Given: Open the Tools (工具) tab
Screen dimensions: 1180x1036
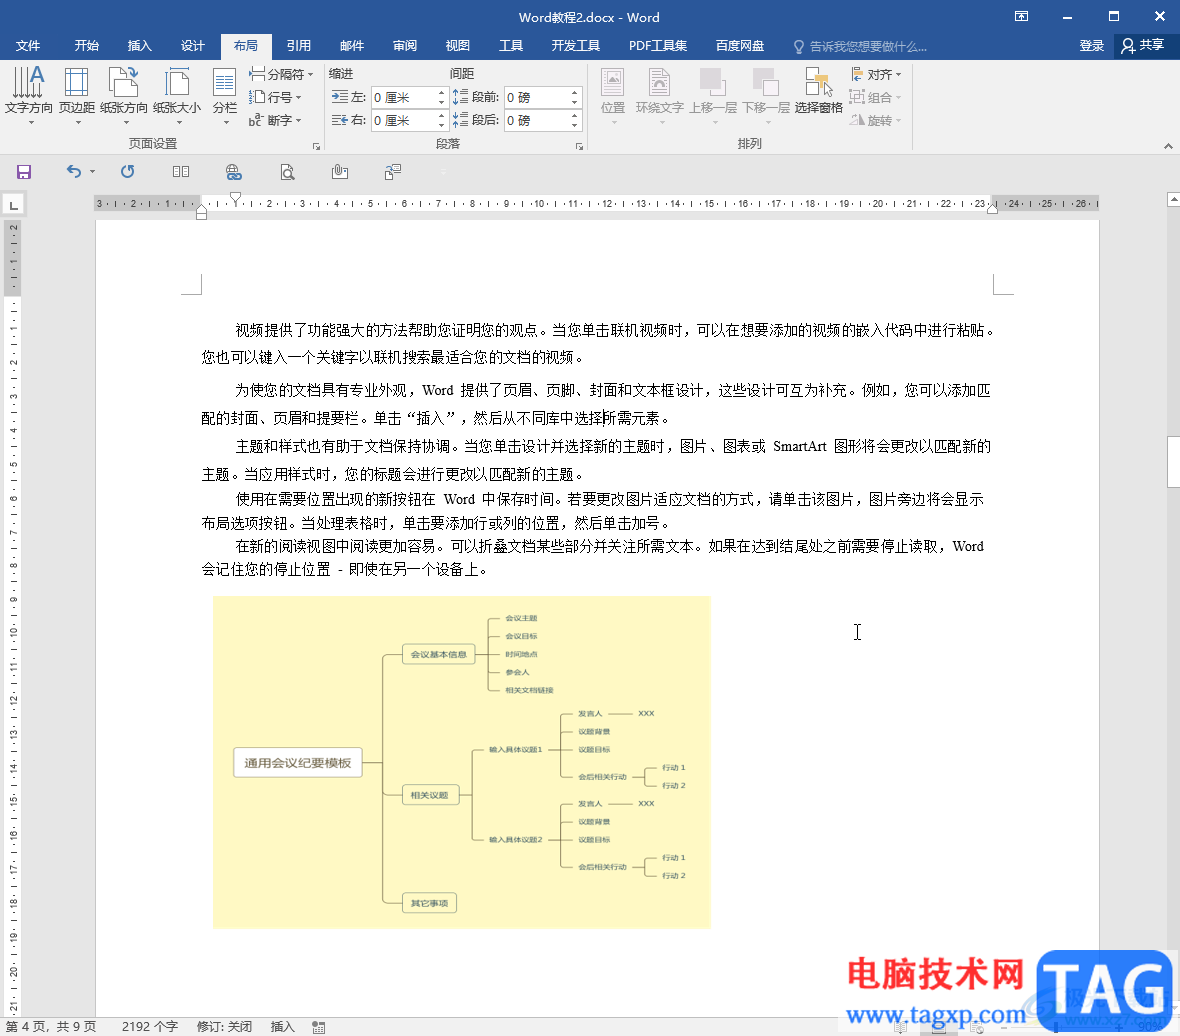Looking at the screenshot, I should 511,46.
